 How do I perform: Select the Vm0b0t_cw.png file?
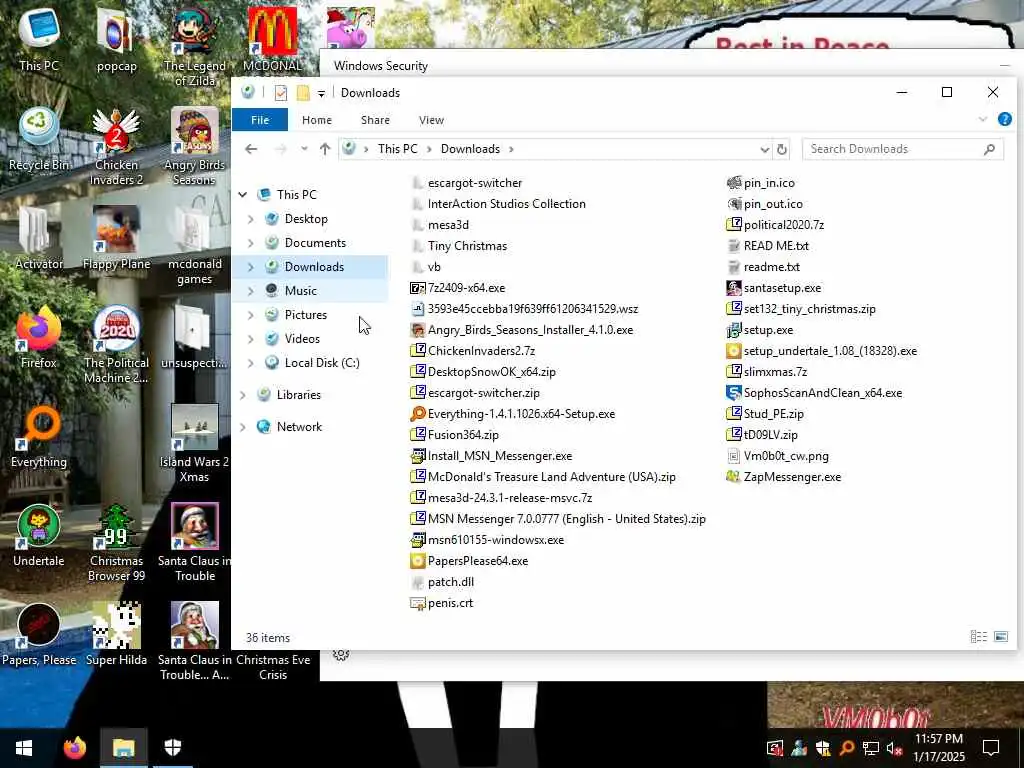[x=778, y=456]
